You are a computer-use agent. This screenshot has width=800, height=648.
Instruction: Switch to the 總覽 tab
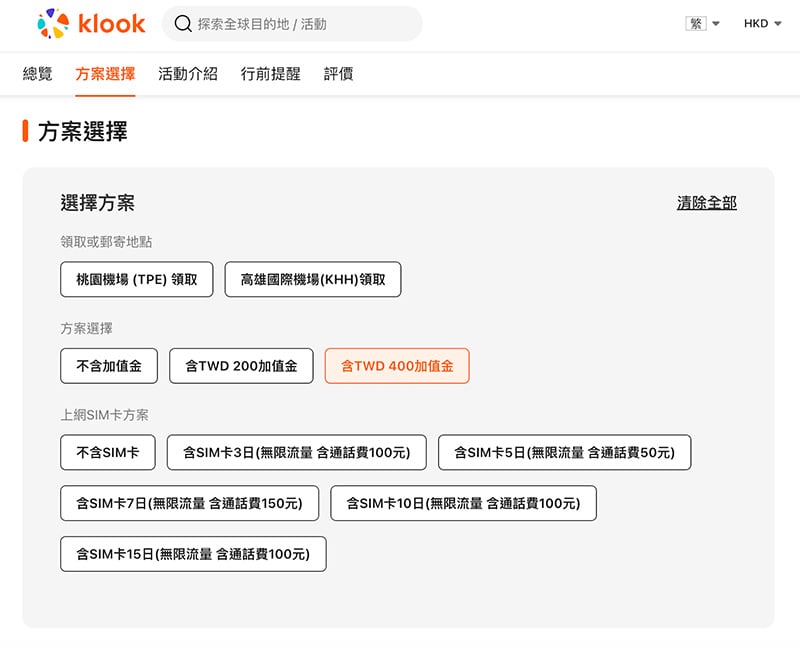[37, 74]
